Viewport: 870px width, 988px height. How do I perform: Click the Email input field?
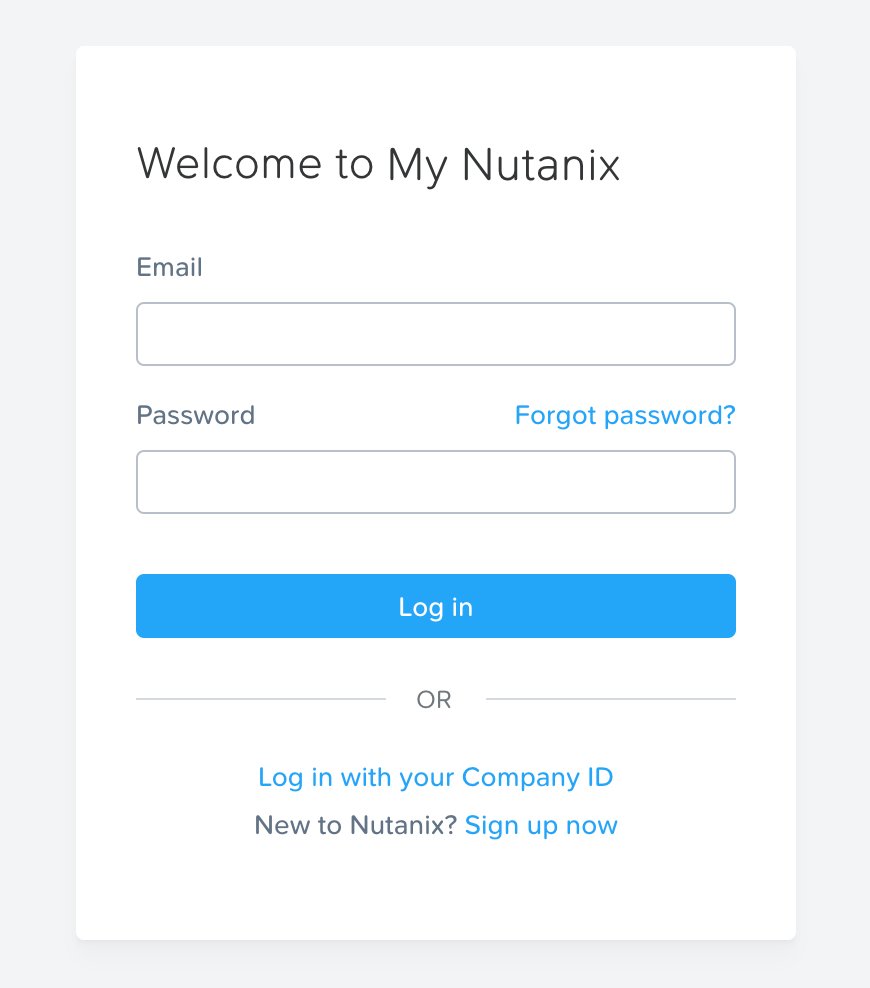tap(435, 334)
